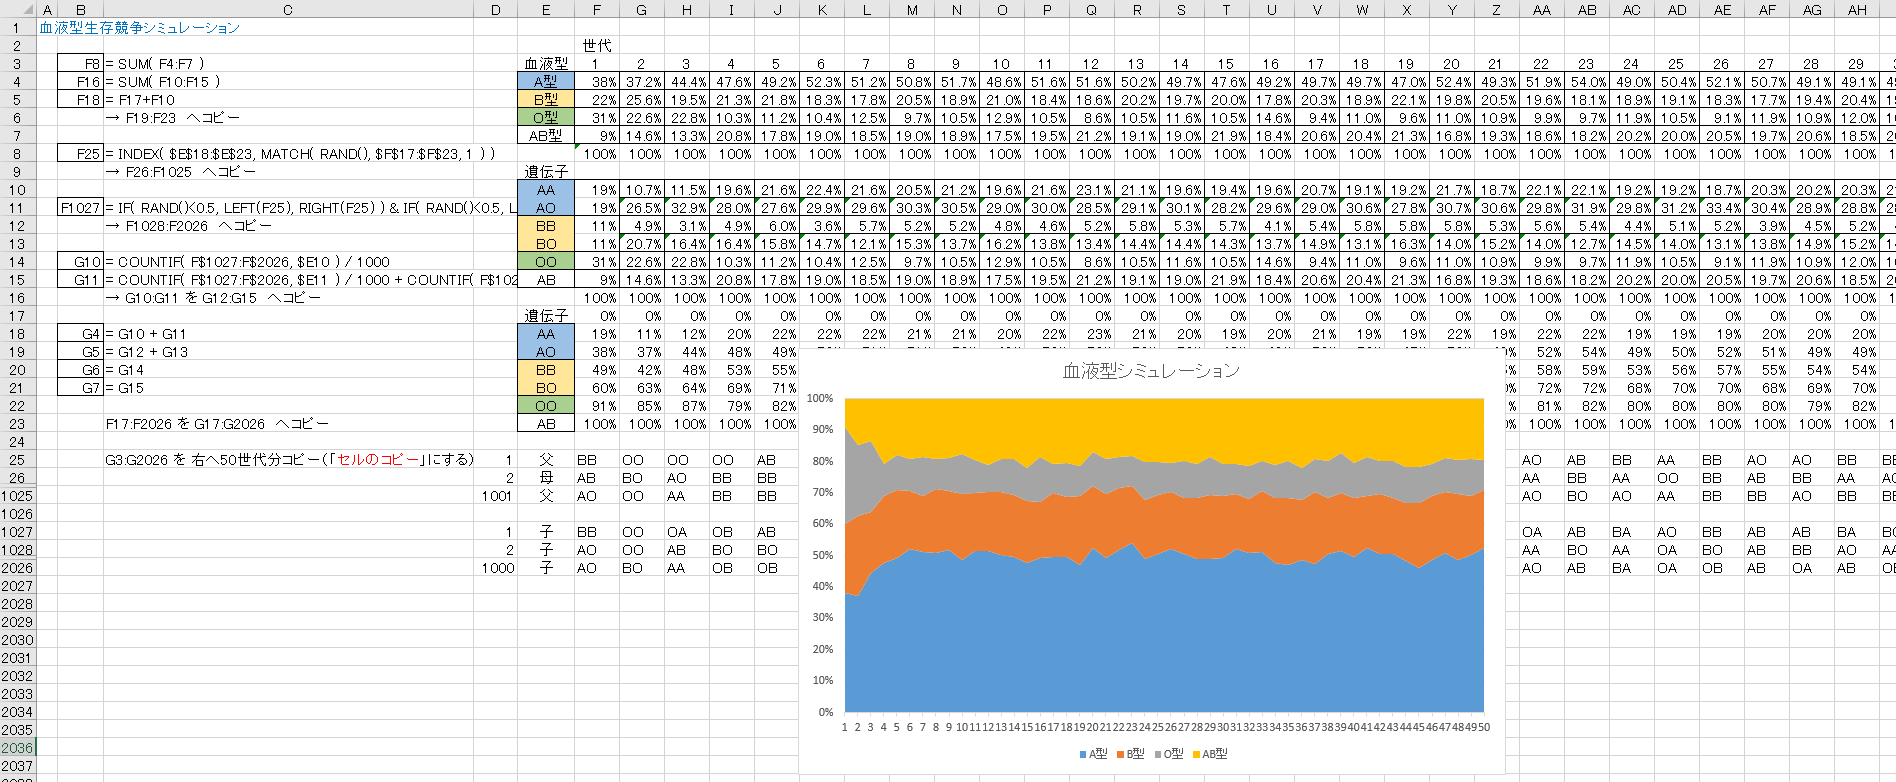Click the select-all corner of the sheet
Screen dimensions: 1896x782
click(x=17, y=9)
